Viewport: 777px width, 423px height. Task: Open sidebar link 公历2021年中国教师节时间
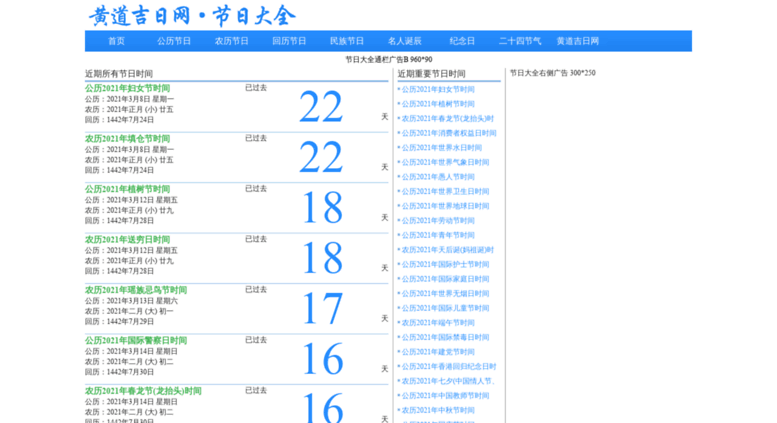(x=445, y=396)
